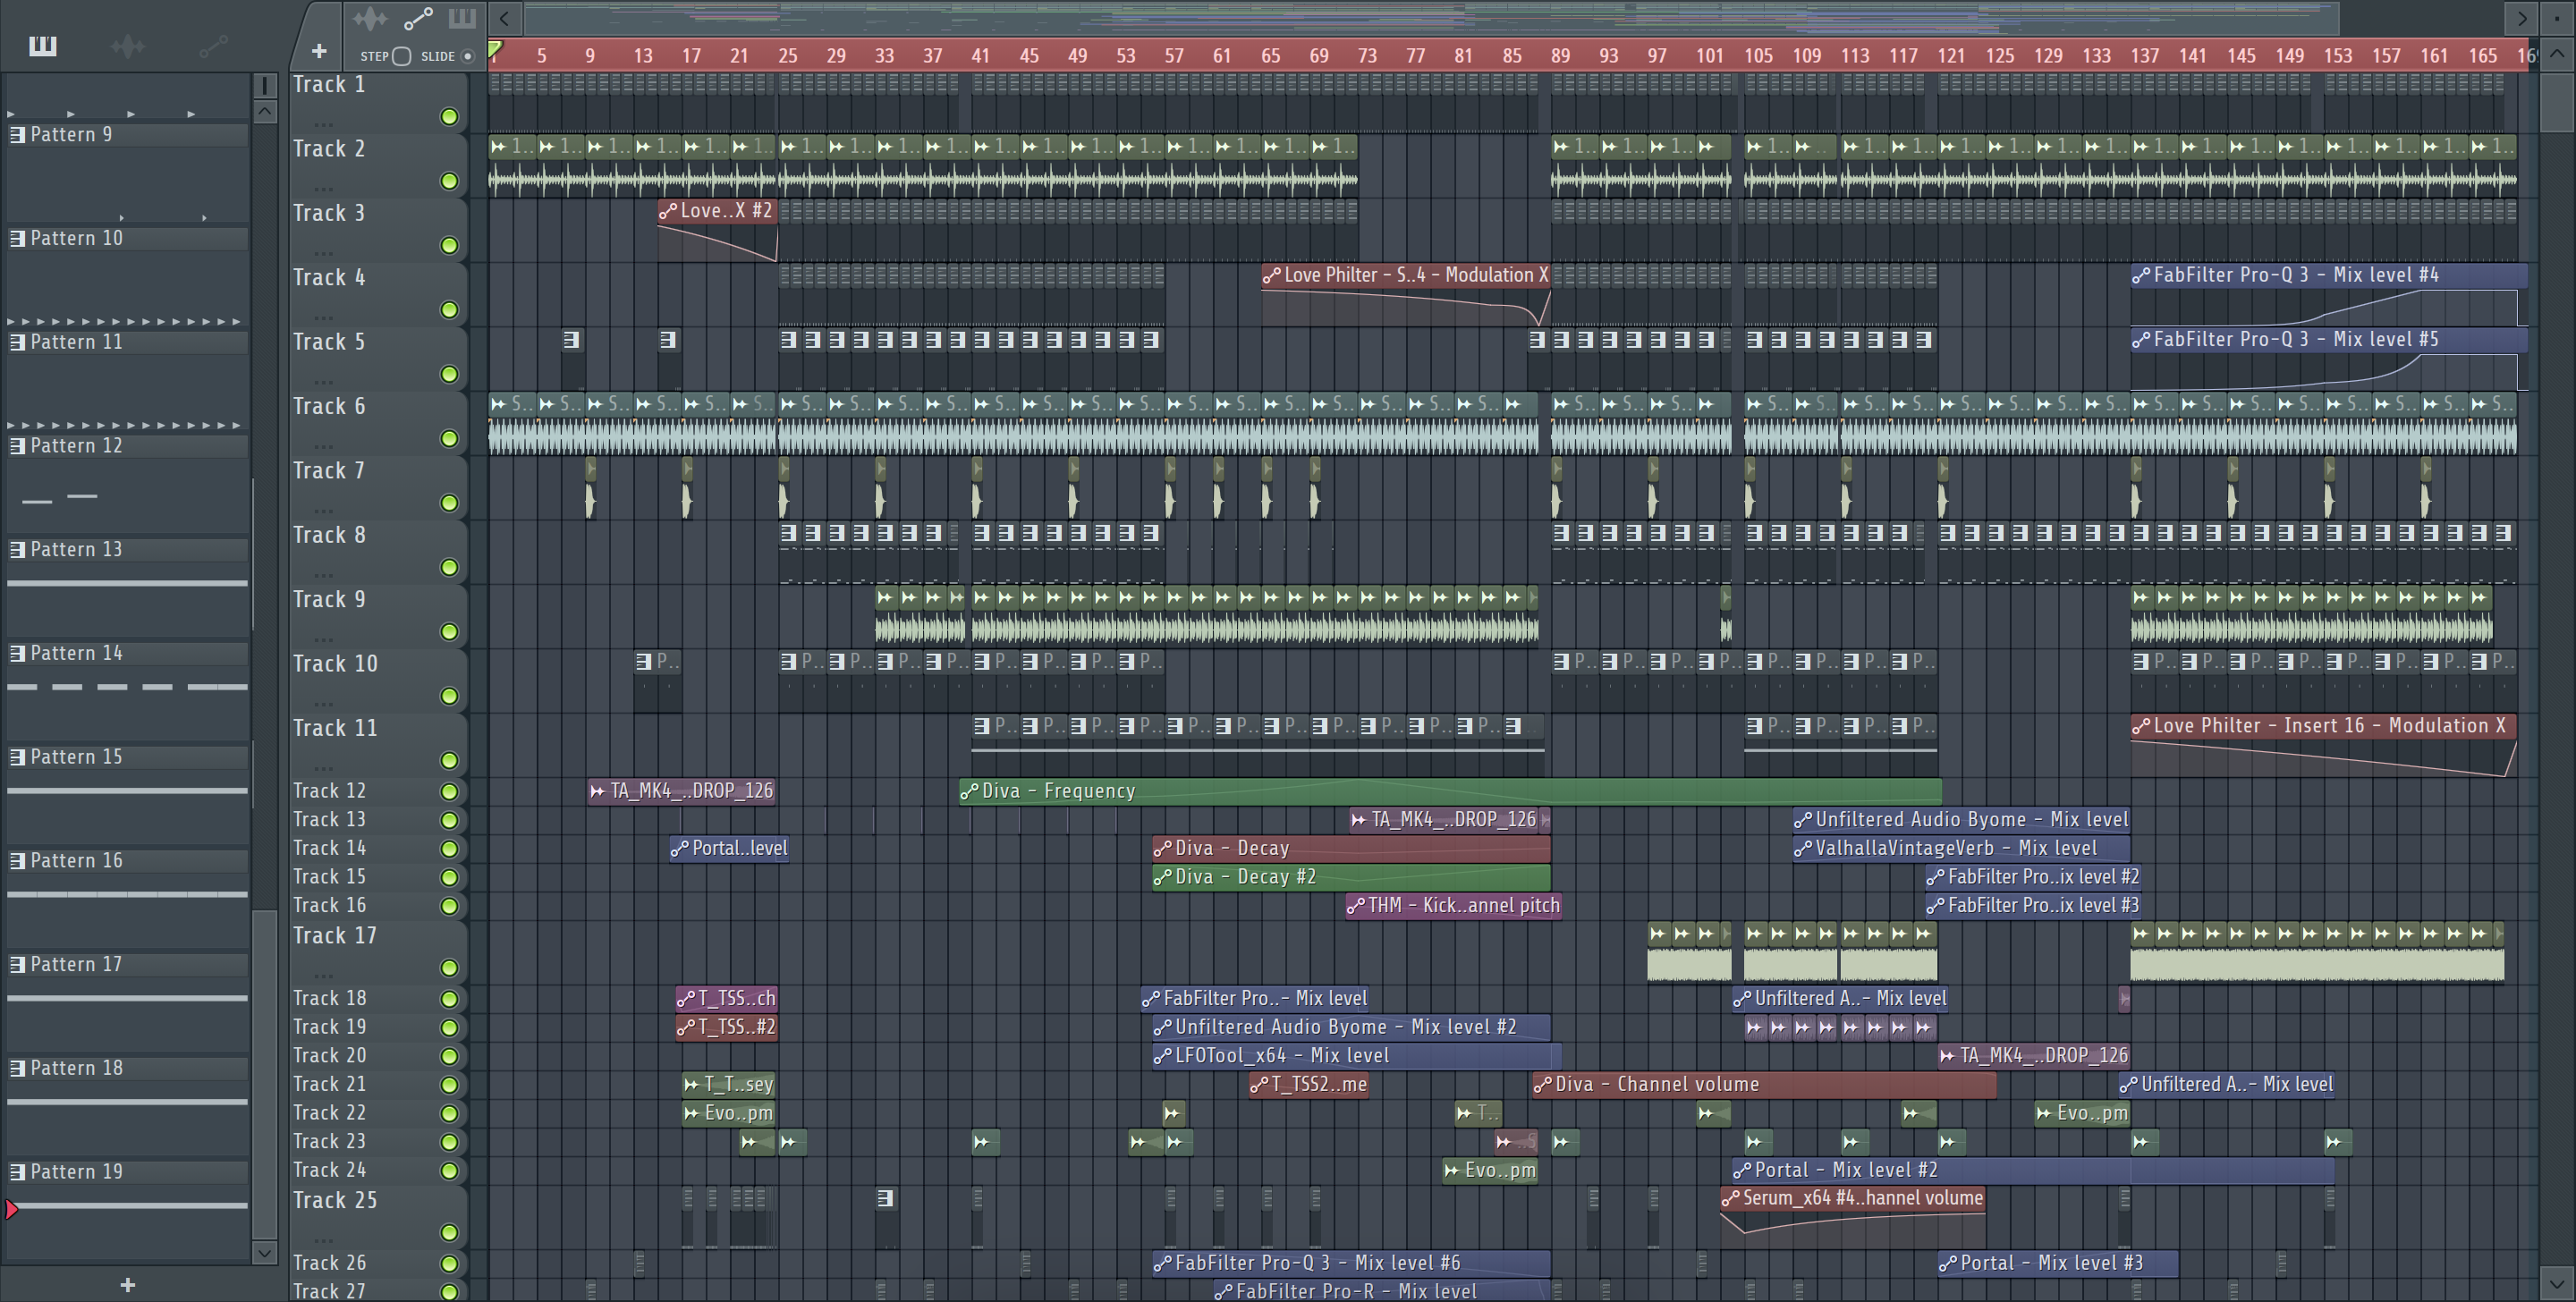
Task: Select the FabFilter Pro-R - Mix level clip
Action: tap(1382, 1291)
